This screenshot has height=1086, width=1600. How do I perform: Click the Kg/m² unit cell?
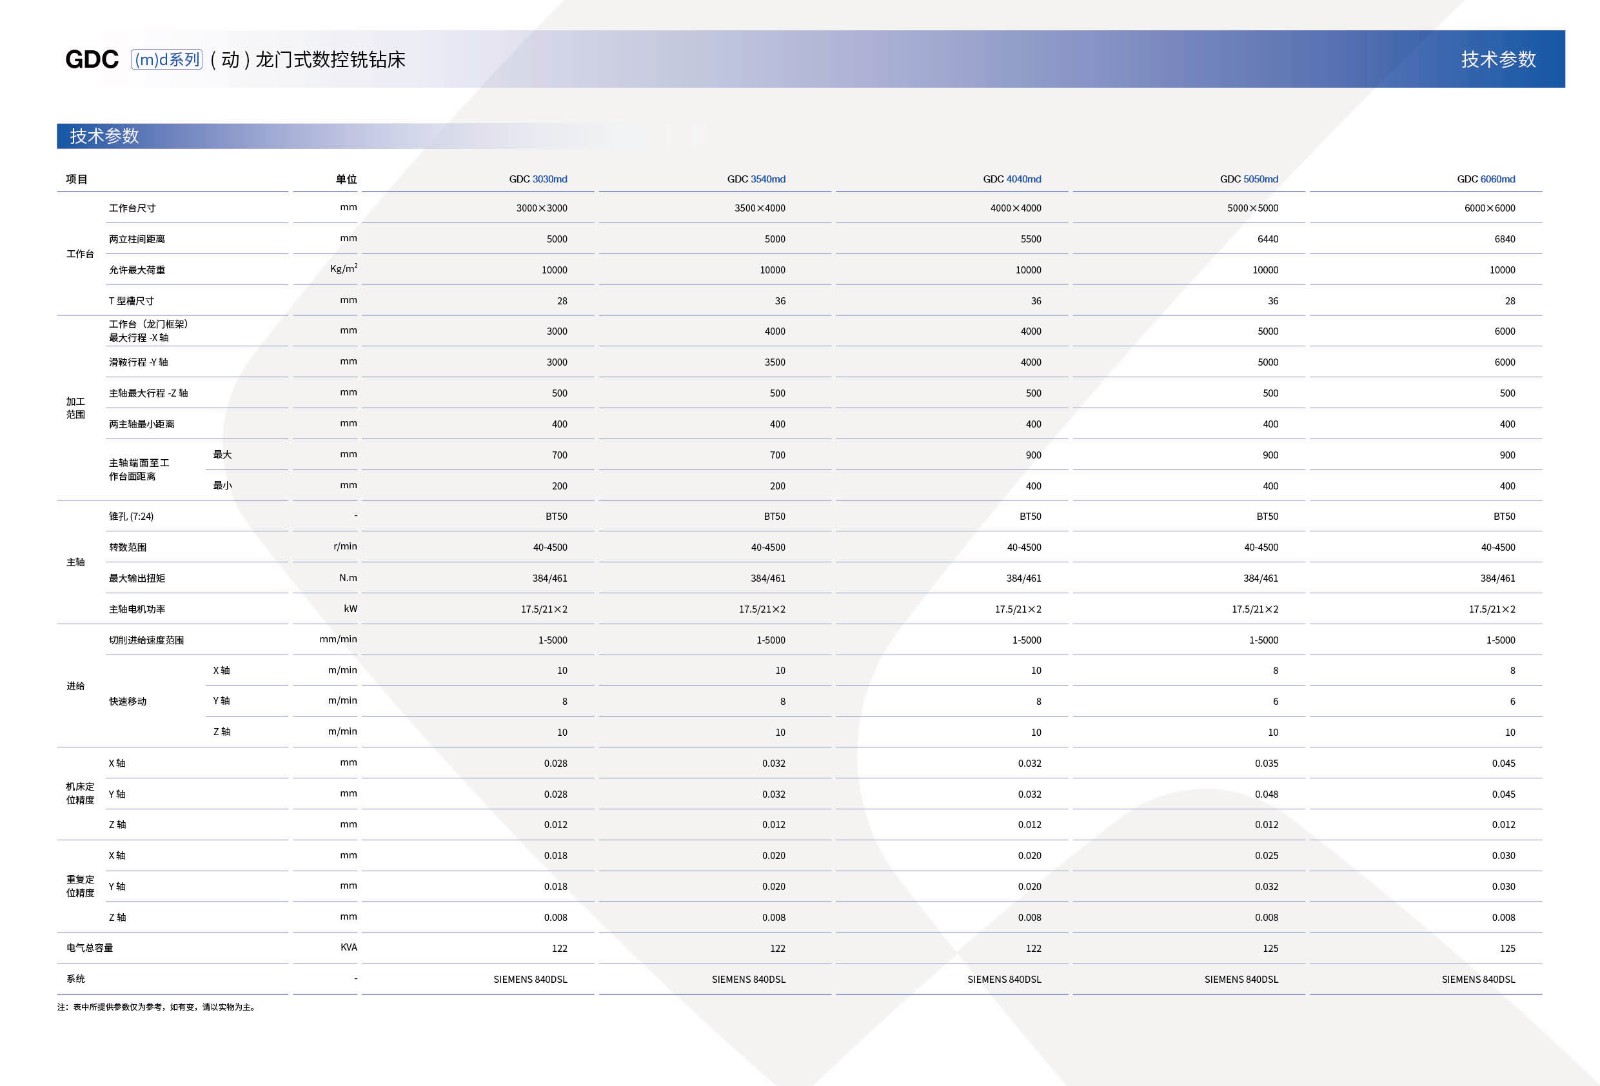click(343, 269)
